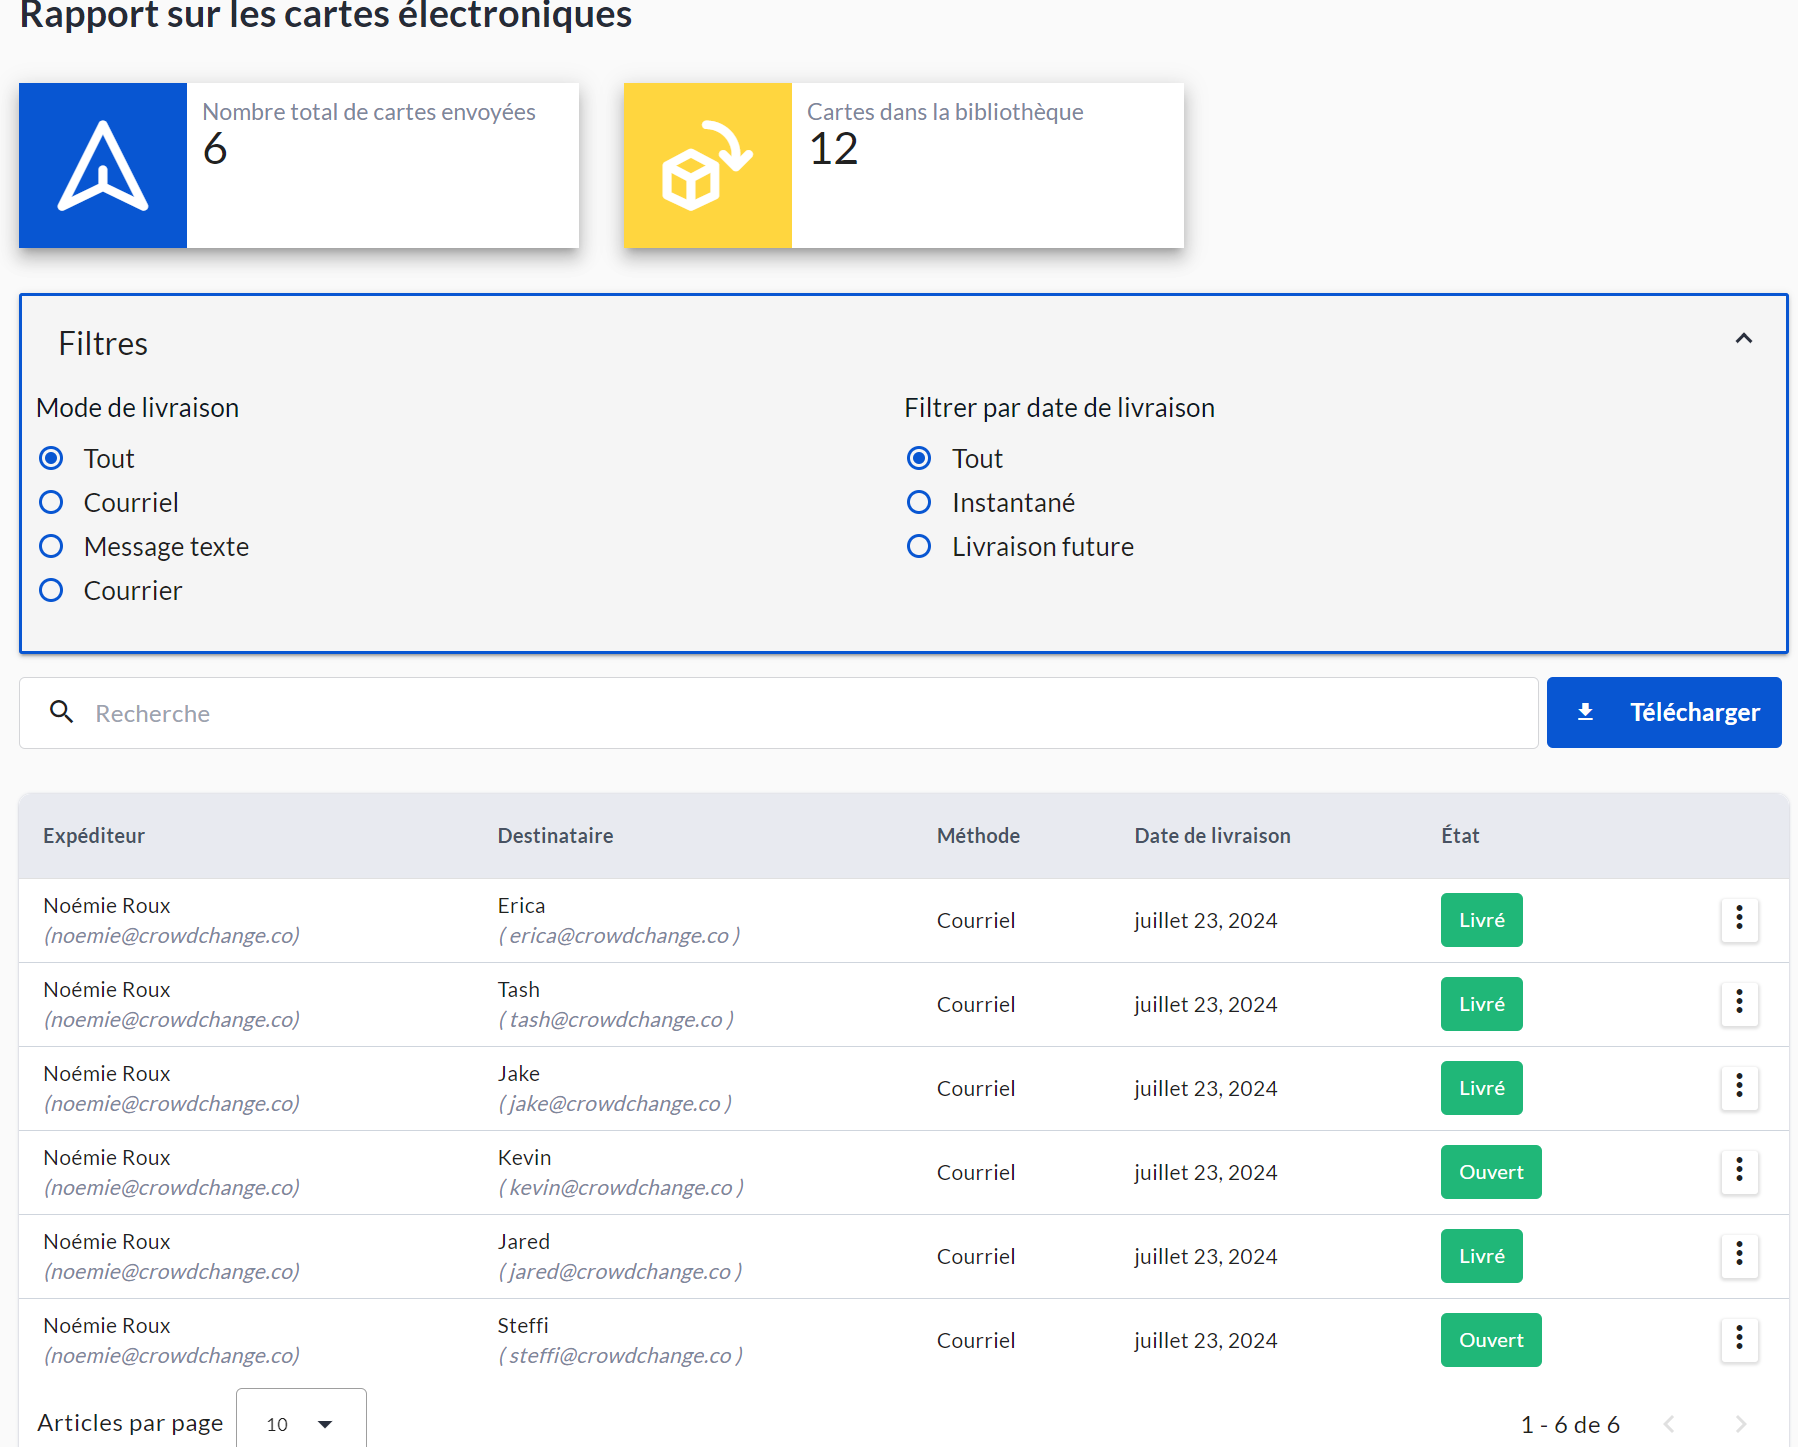
Task: Open the three-dot menu for Tash's row
Action: (x=1739, y=1003)
